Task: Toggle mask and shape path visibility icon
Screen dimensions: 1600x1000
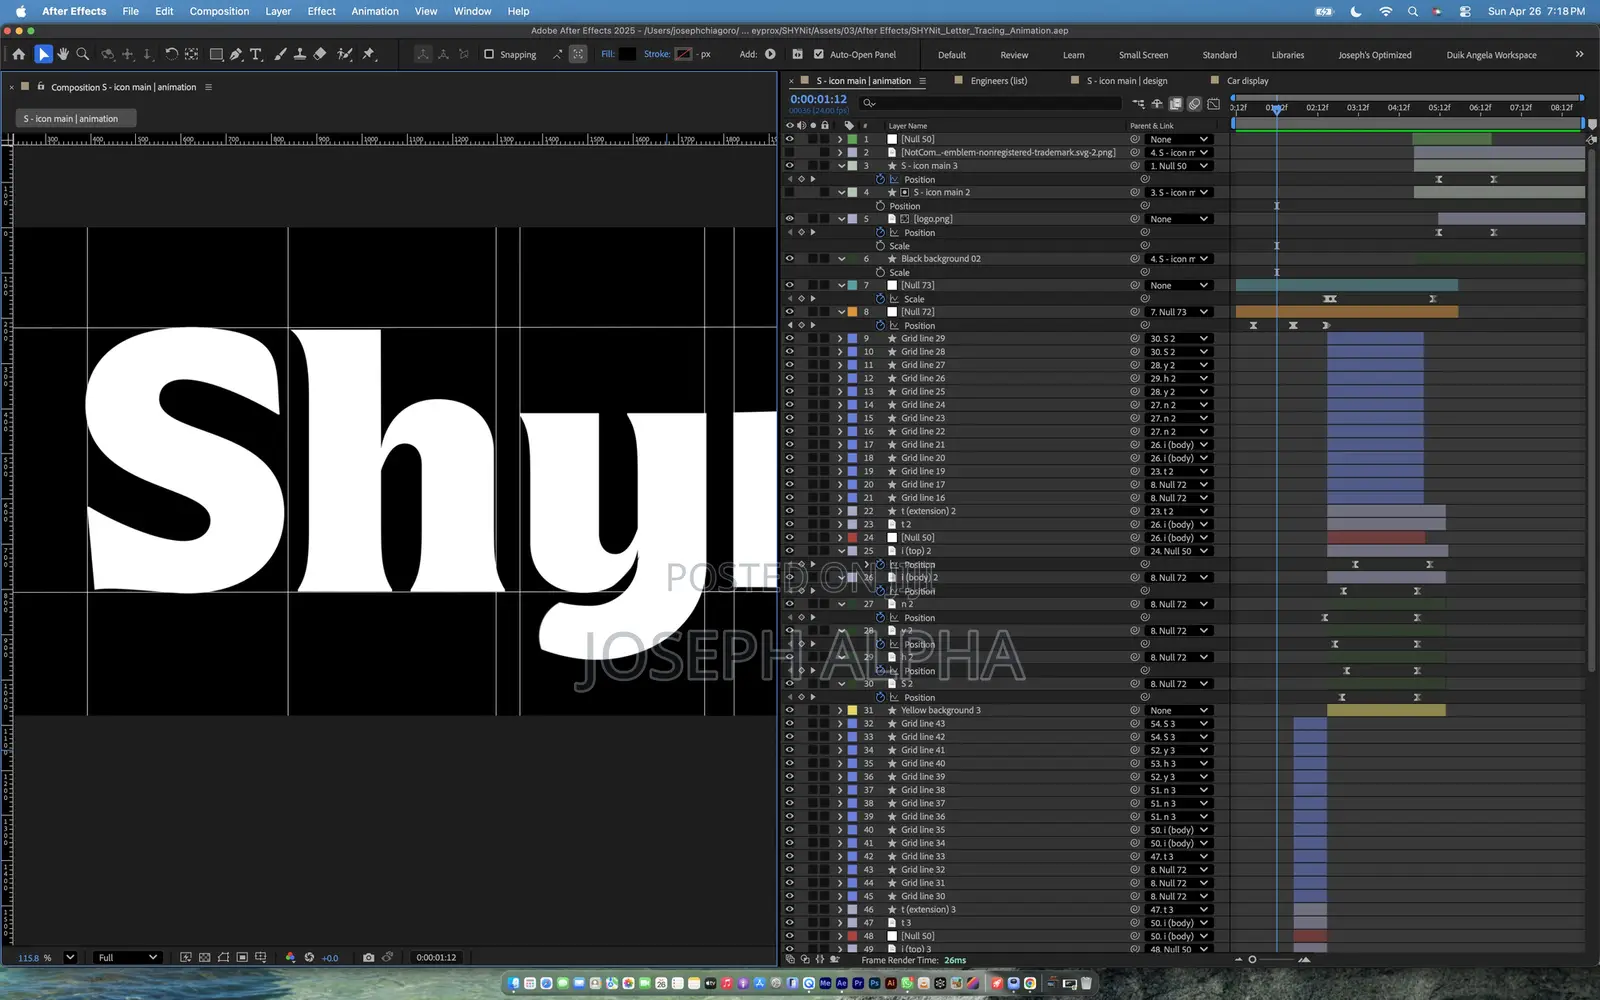Action: click(x=223, y=957)
